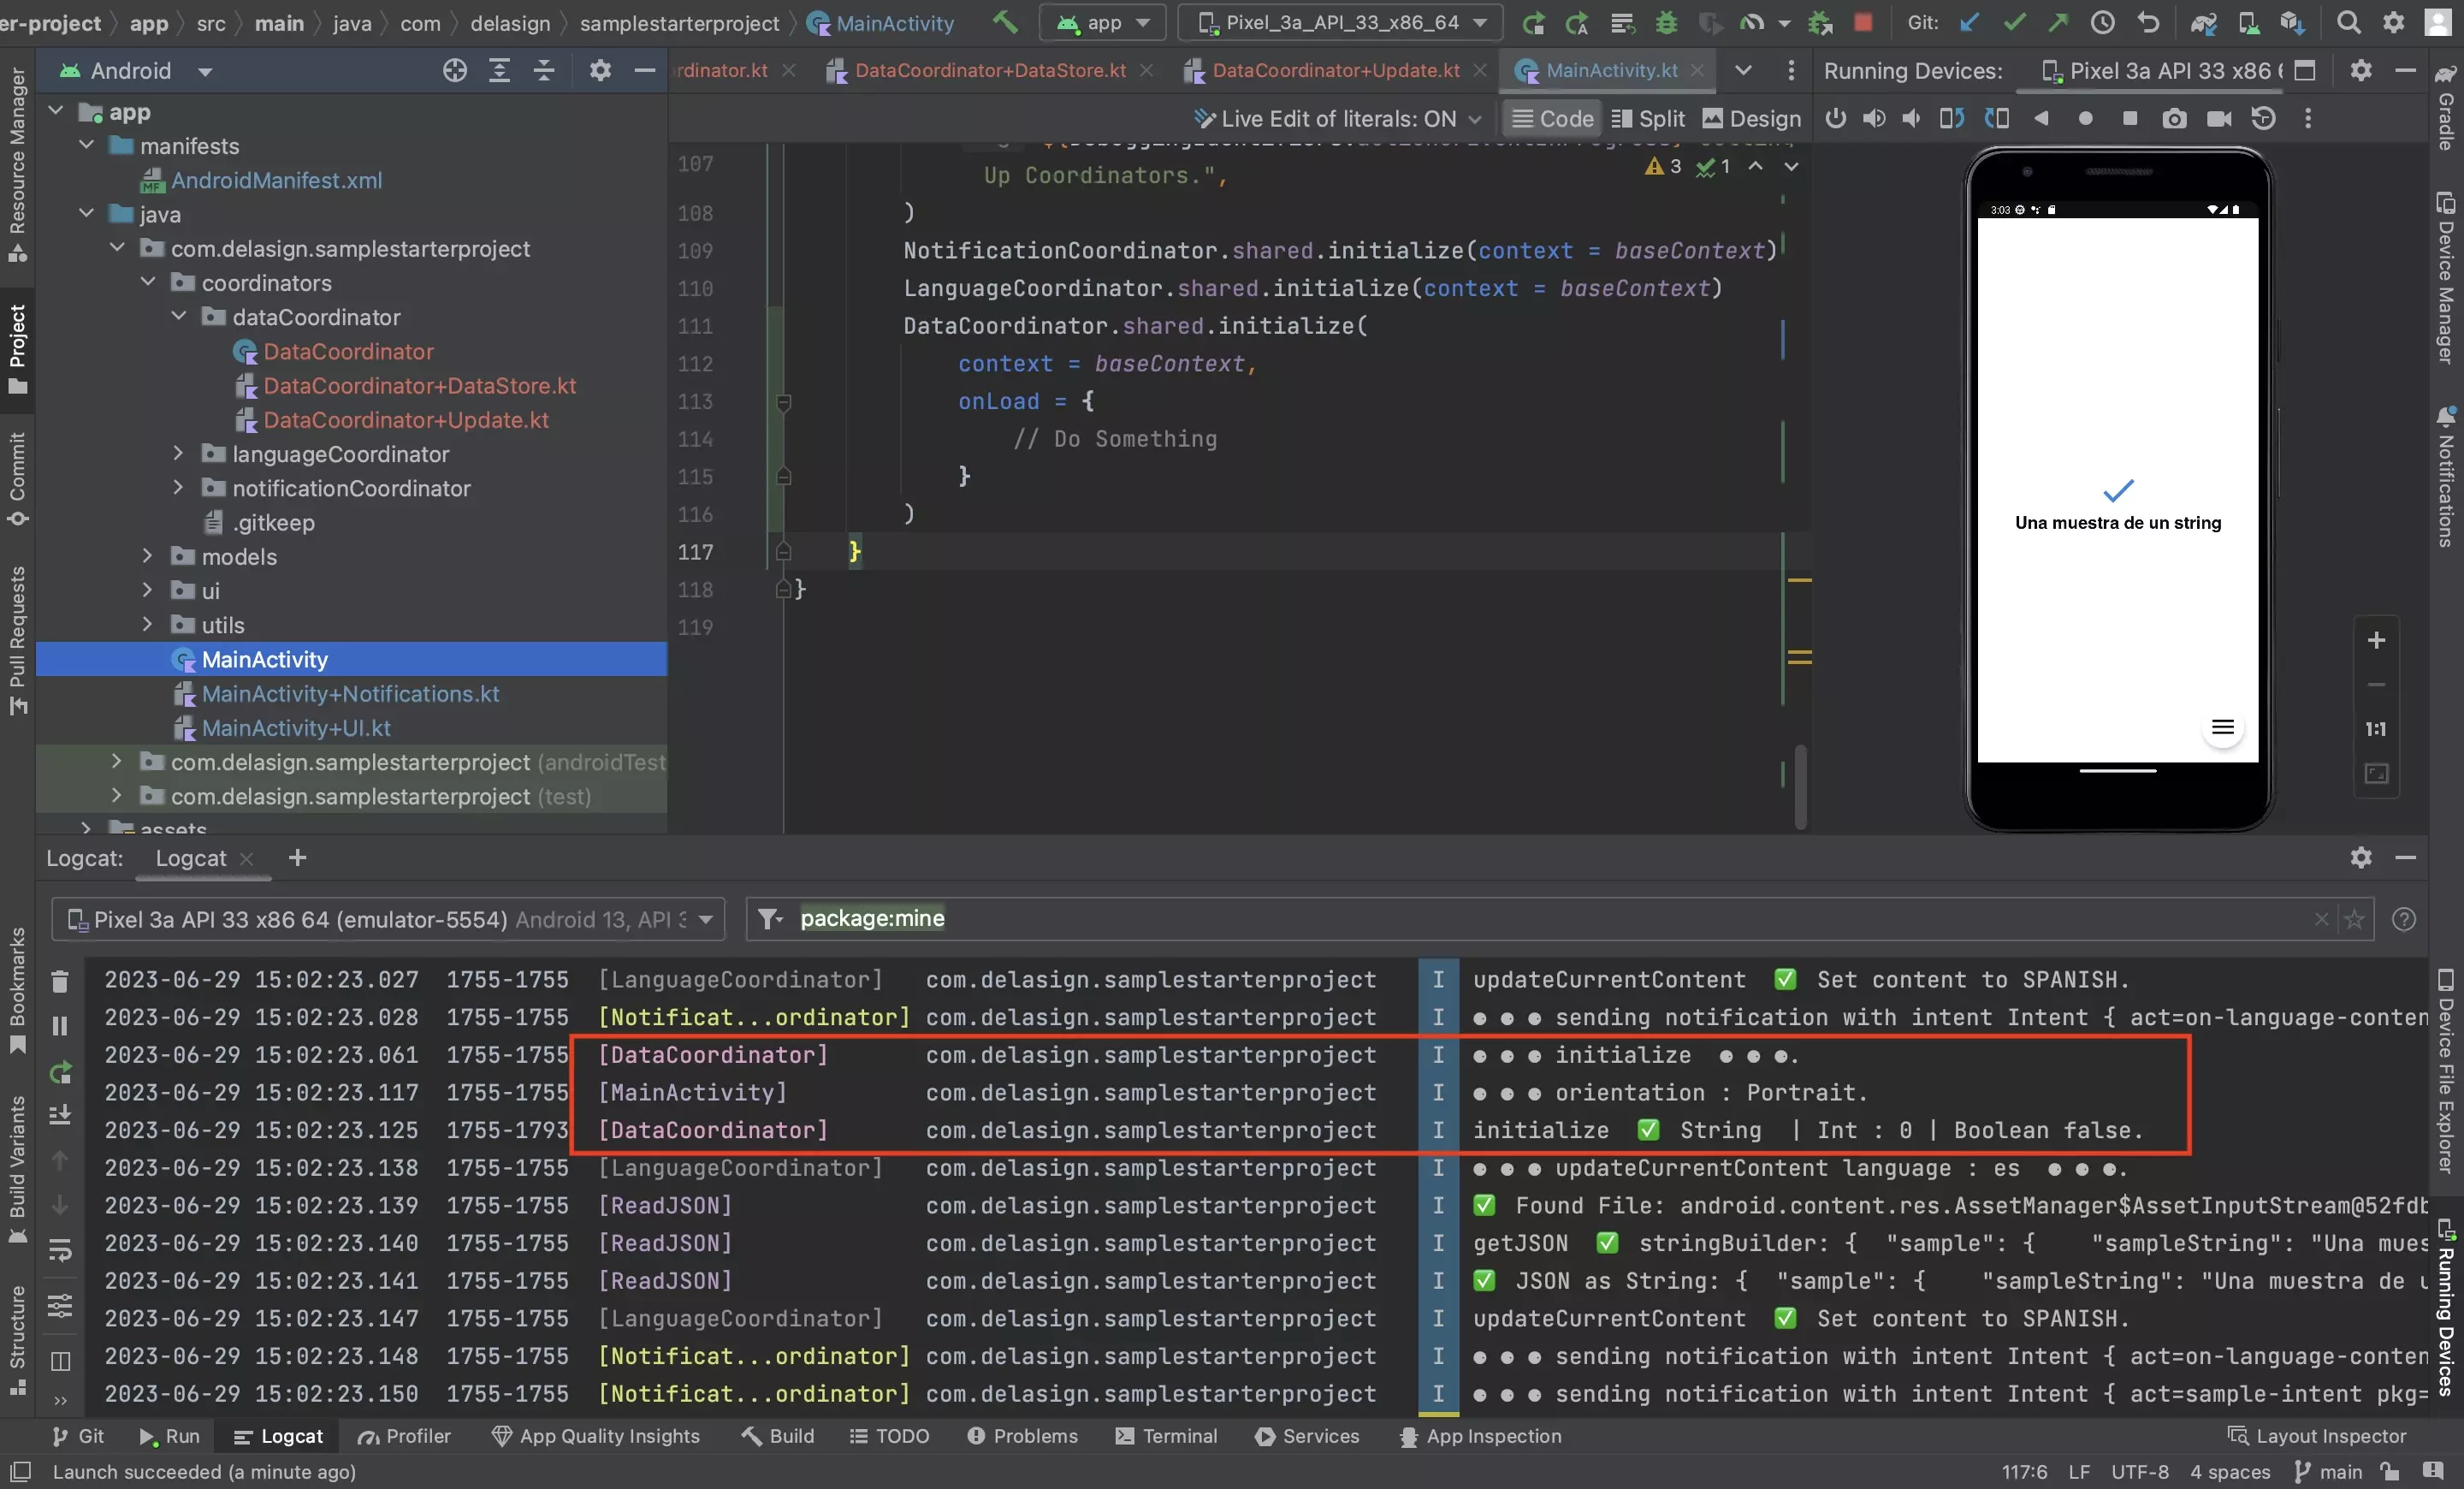Screen dimensions: 2464x1489
Task: Click emulator volume down icon
Action: (x=1911, y=119)
